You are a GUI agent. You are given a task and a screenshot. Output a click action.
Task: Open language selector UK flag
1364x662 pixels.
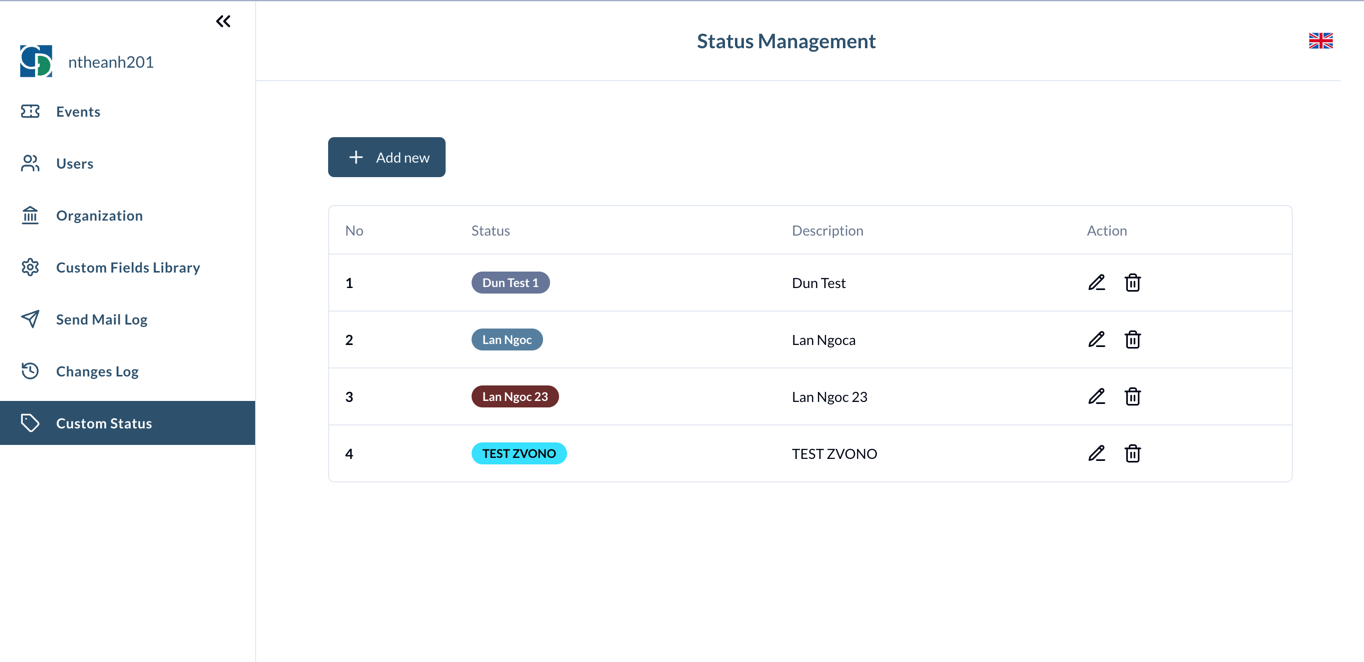click(1320, 41)
